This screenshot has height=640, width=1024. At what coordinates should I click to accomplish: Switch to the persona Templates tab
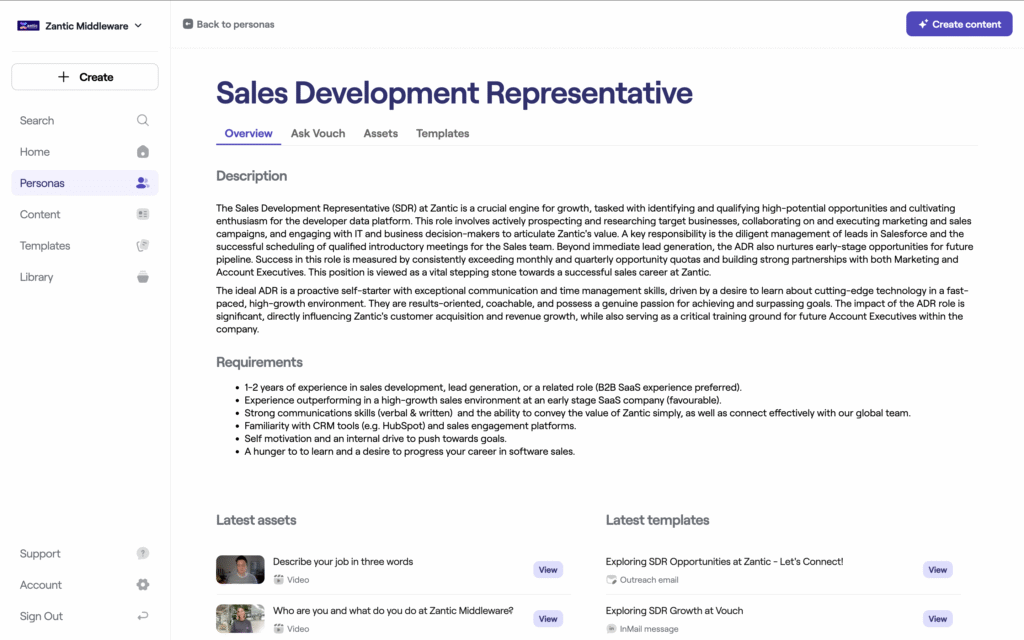point(443,133)
